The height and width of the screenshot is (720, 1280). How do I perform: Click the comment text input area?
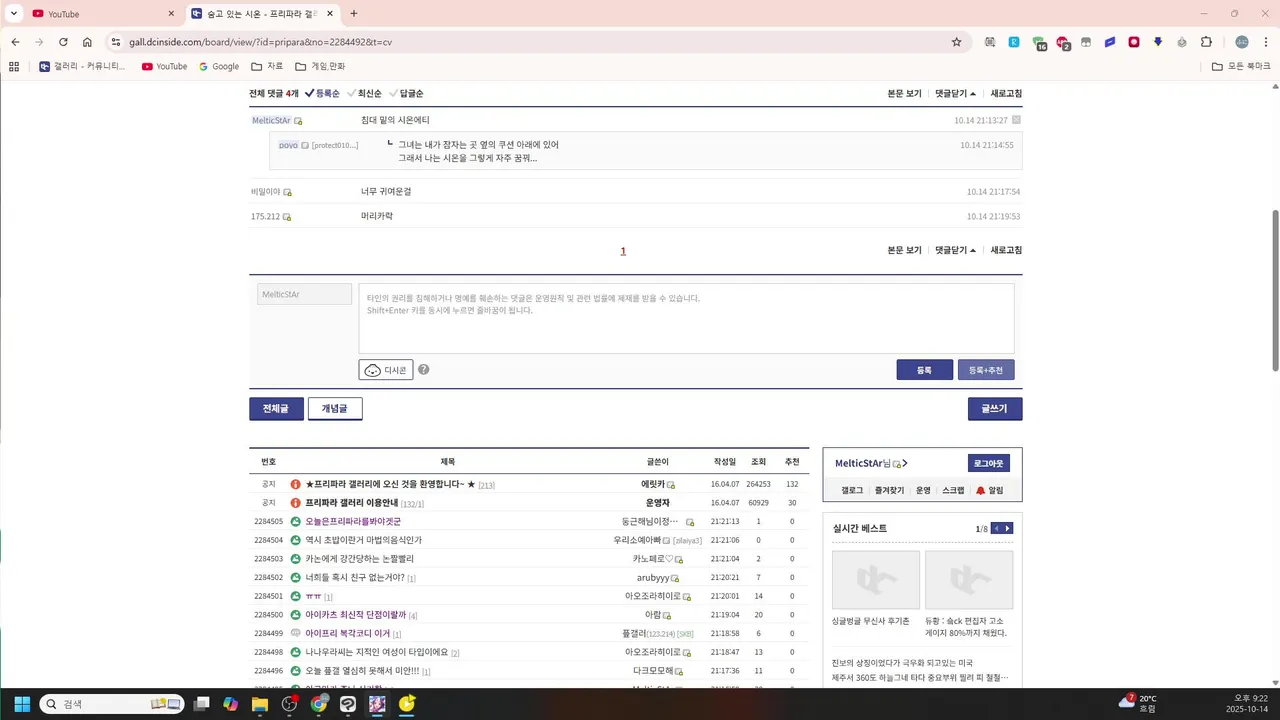tap(686, 318)
